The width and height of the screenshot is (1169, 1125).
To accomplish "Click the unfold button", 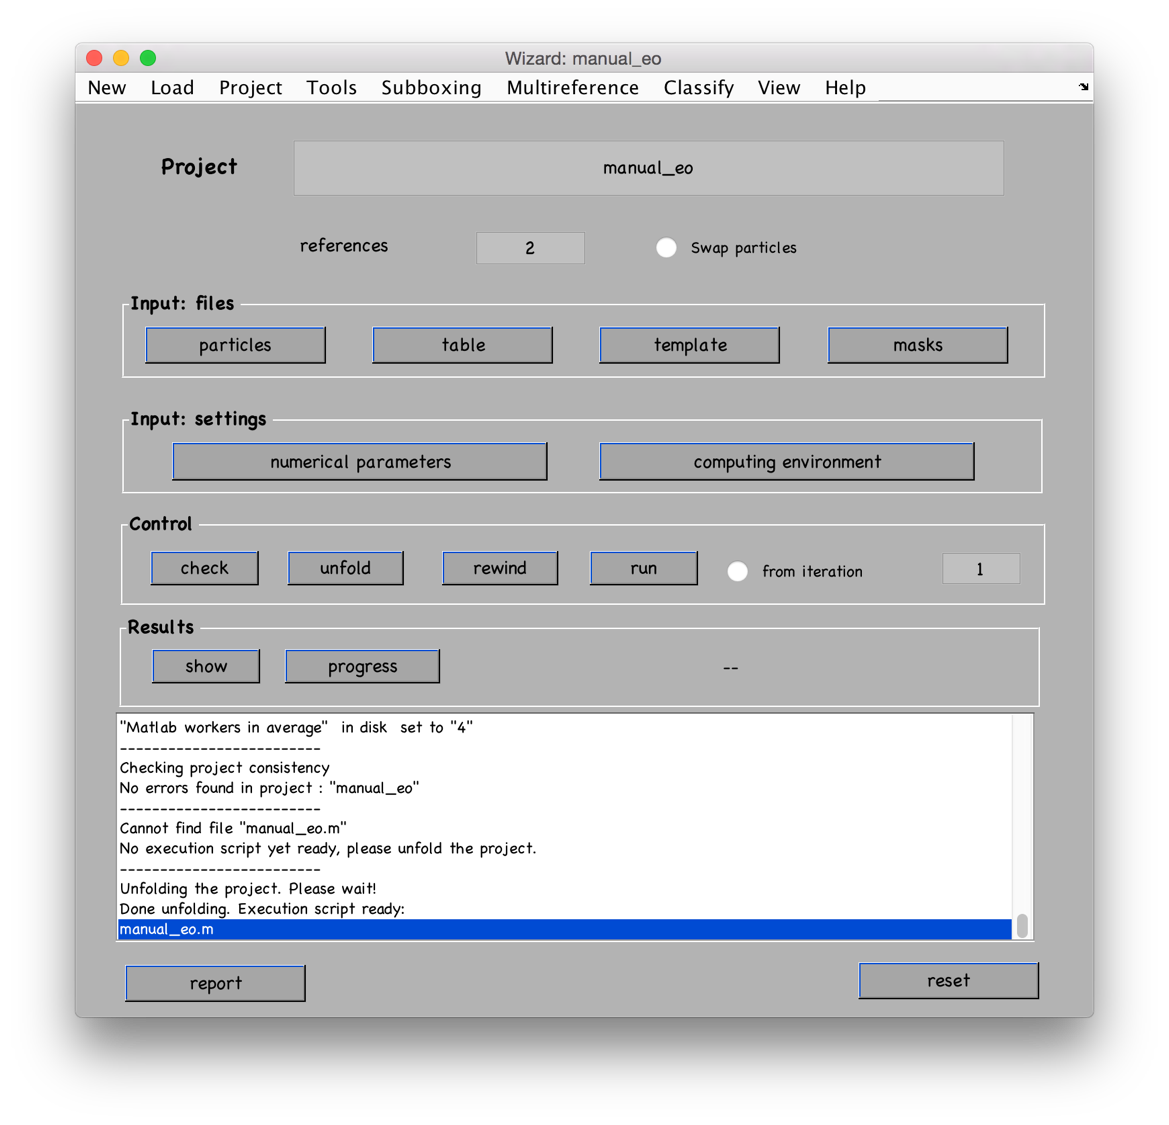I will coord(346,568).
